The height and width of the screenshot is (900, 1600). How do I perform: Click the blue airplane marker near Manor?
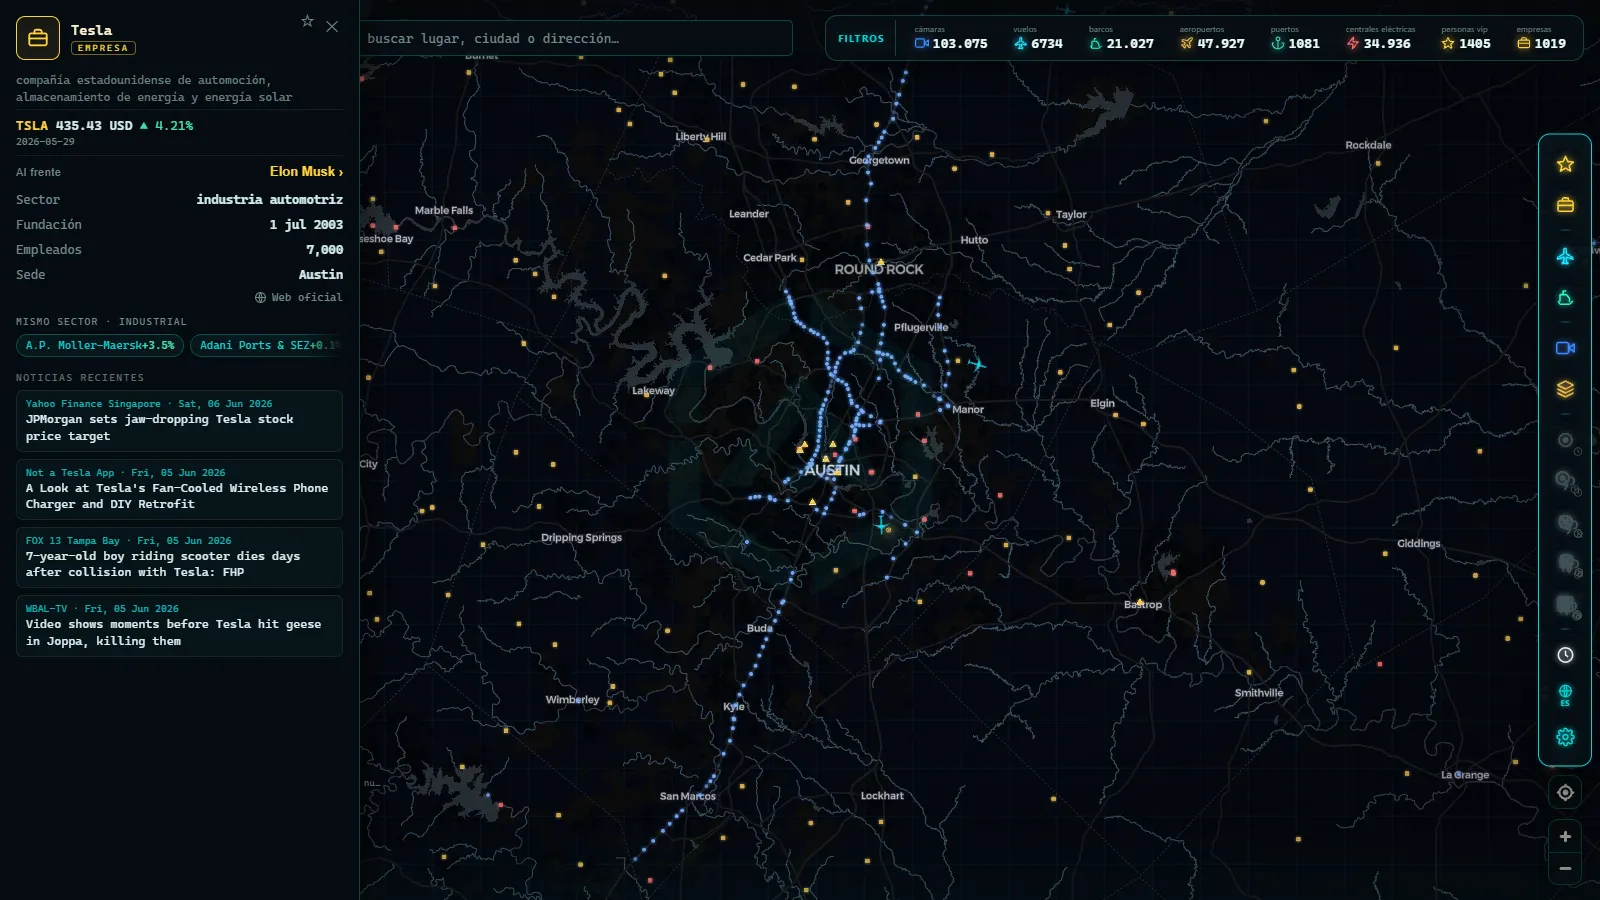tap(977, 365)
